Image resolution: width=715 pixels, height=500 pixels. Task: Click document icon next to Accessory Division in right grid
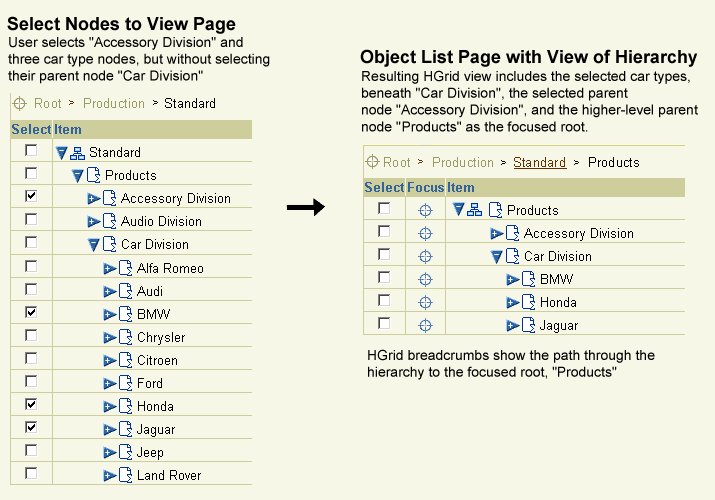coord(512,233)
